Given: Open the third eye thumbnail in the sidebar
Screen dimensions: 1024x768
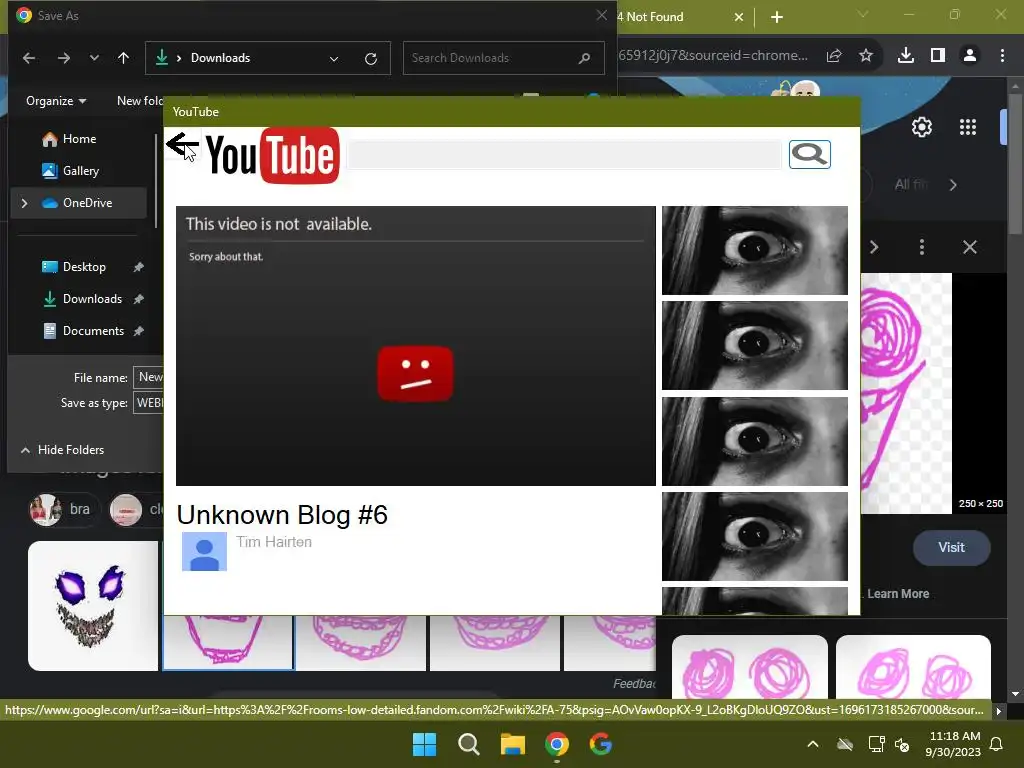Looking at the screenshot, I should click(754, 441).
